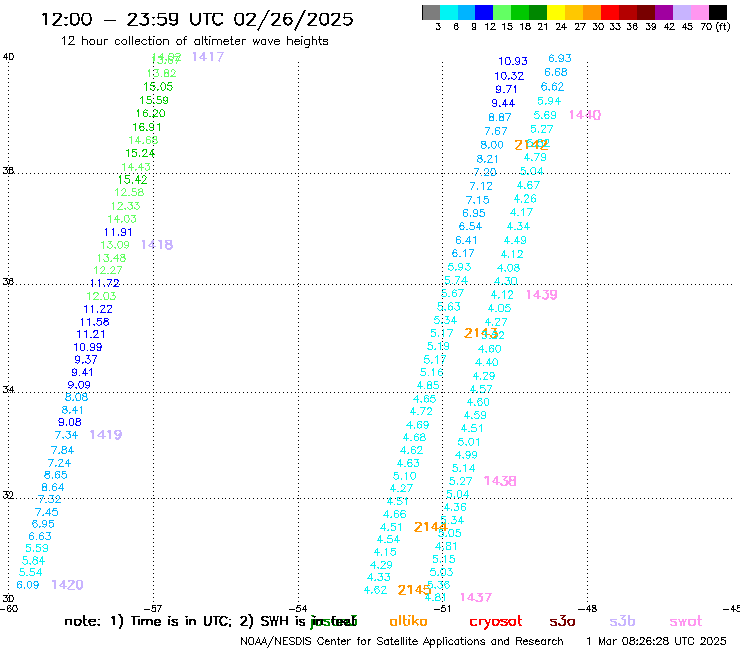Screen dimensions: 740x650
Task: Click the '1 Mar 08:26:28 UTC 2025' timestamp
Action: tap(656, 641)
